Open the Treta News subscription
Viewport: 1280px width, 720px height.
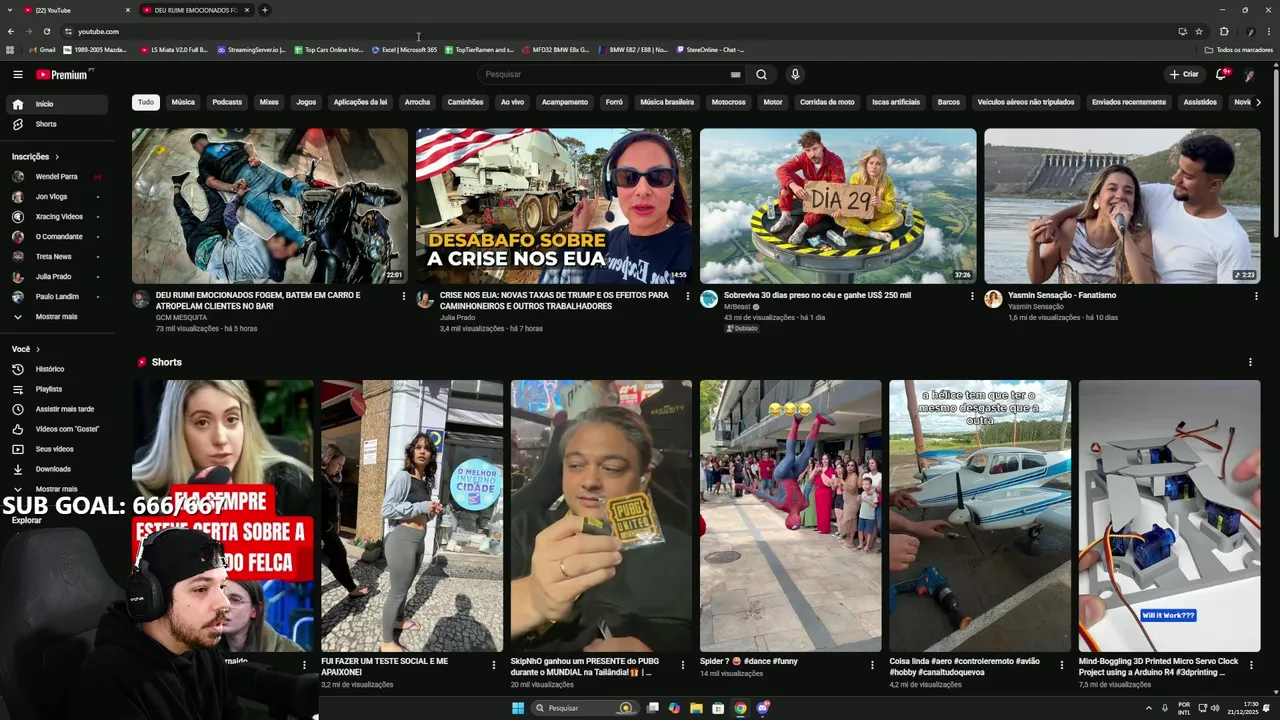click(x=56, y=257)
